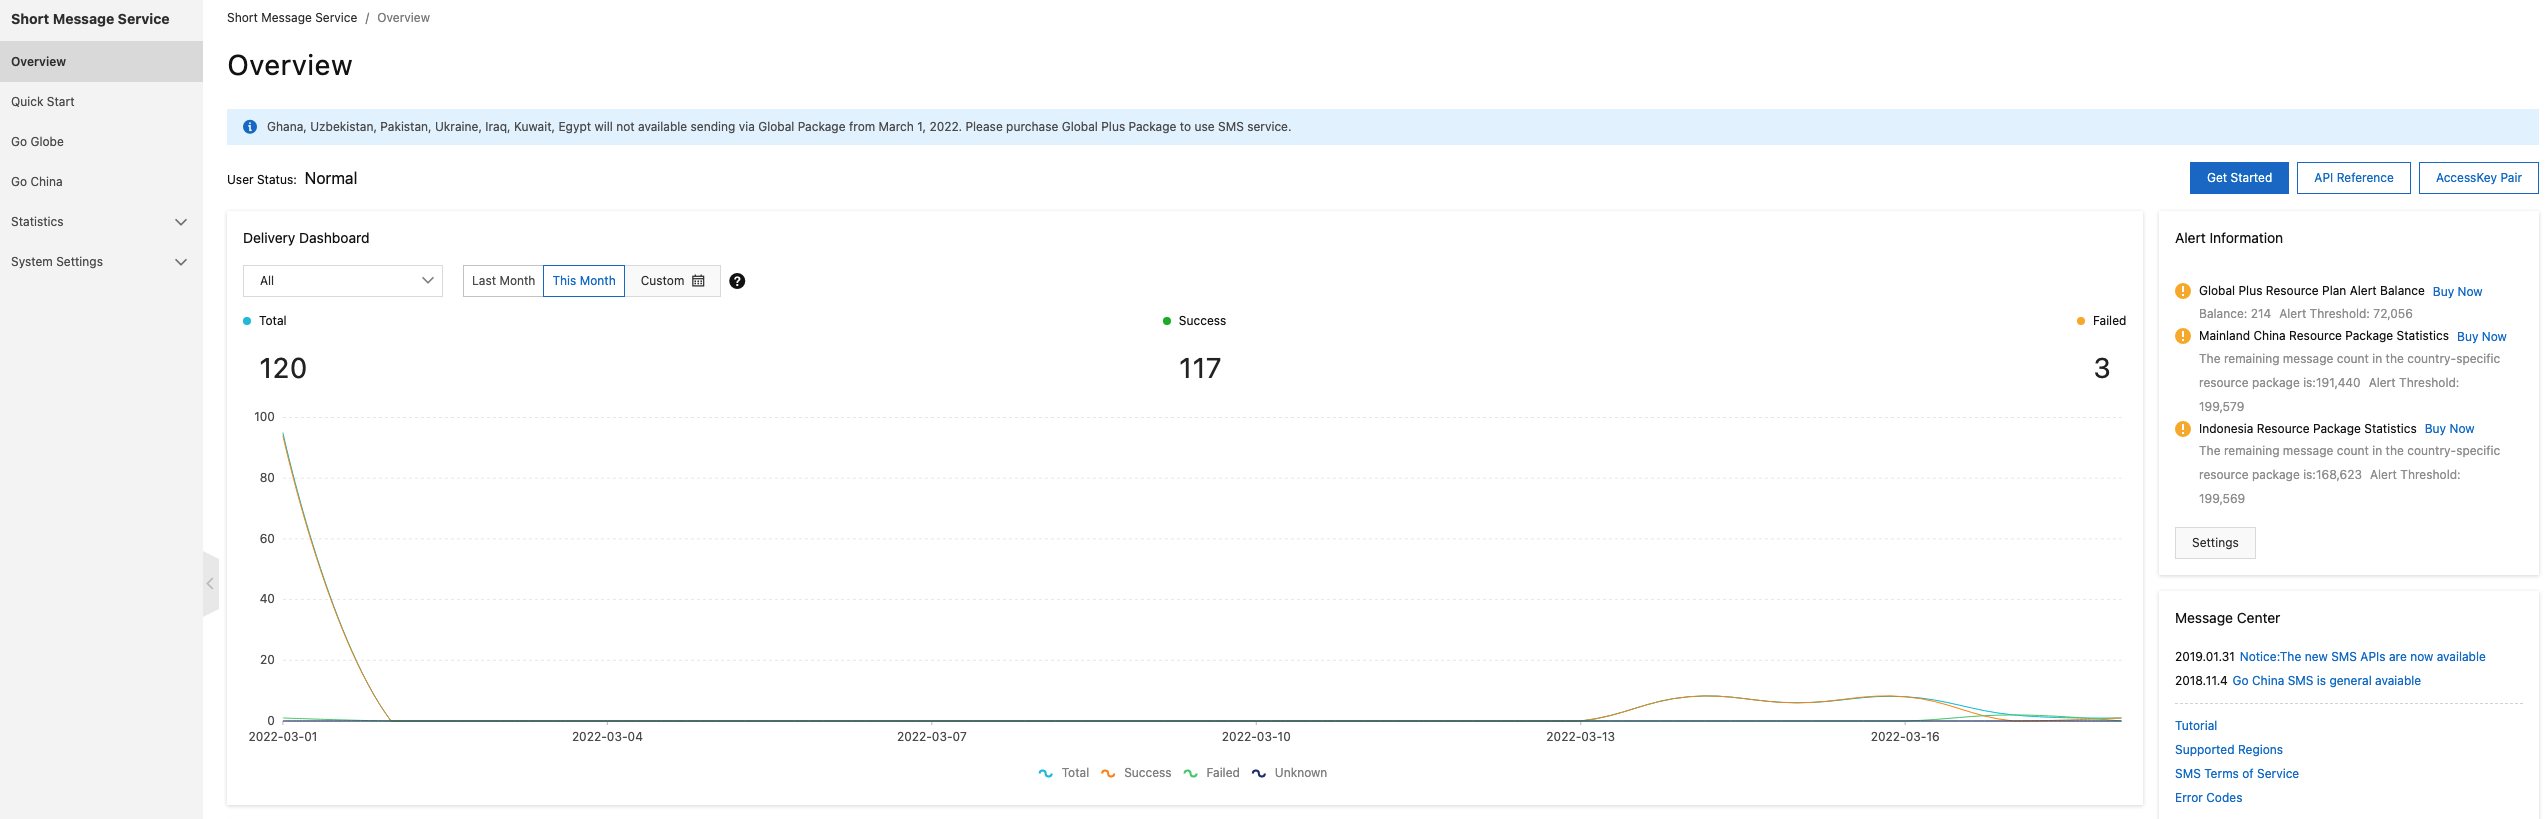Expand the System Settings menu chevron
Viewport: 2545px width, 819px height.
(181, 262)
